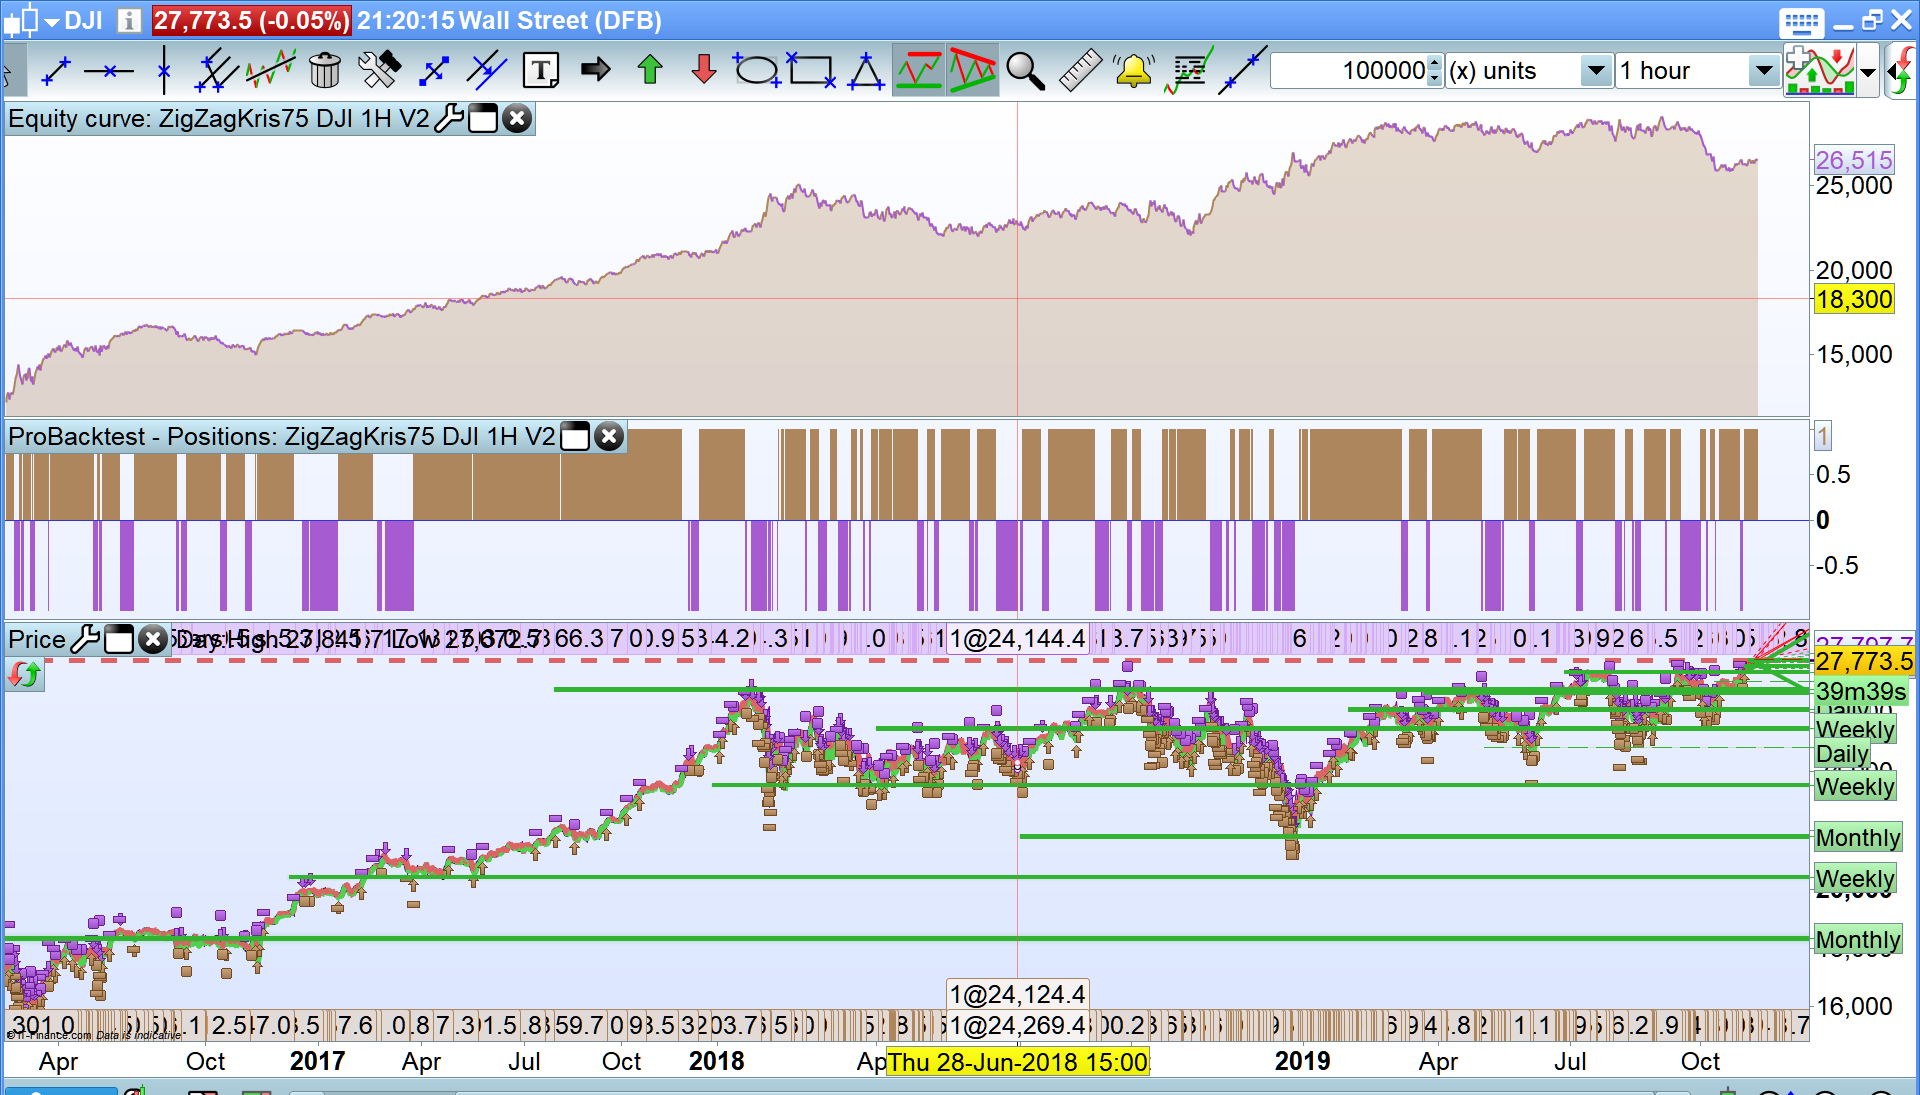Open the DJI instrument dropdown arrow
Screen dimensions: 1920x1095
[x=52, y=21]
